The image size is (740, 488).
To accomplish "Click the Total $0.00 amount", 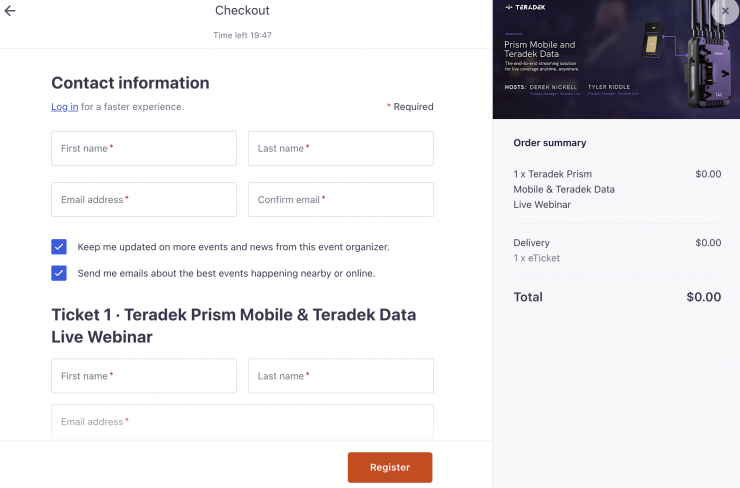I will click(703, 297).
